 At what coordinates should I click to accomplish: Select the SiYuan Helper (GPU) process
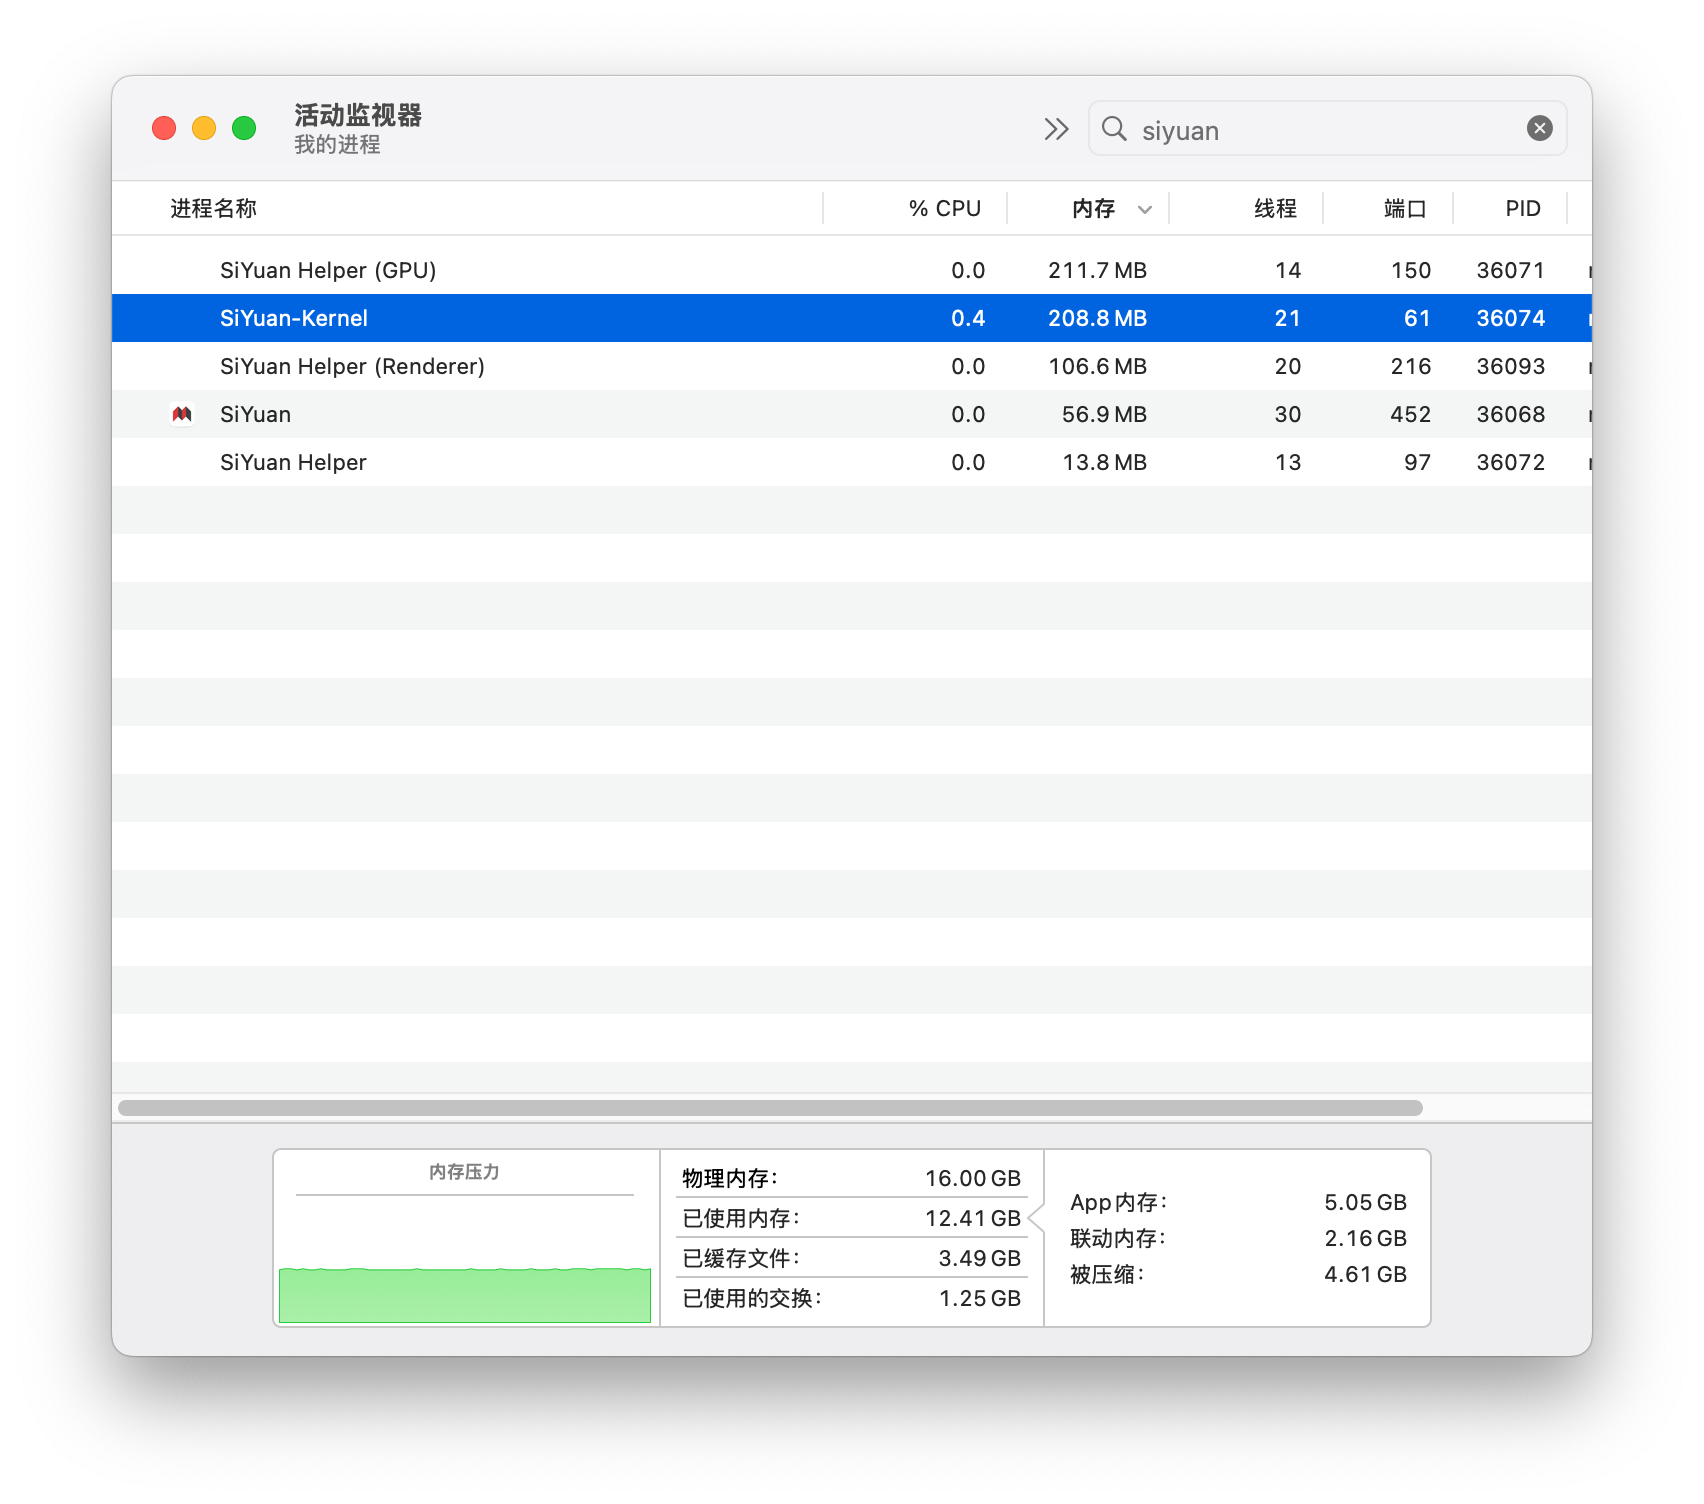[x=328, y=270]
